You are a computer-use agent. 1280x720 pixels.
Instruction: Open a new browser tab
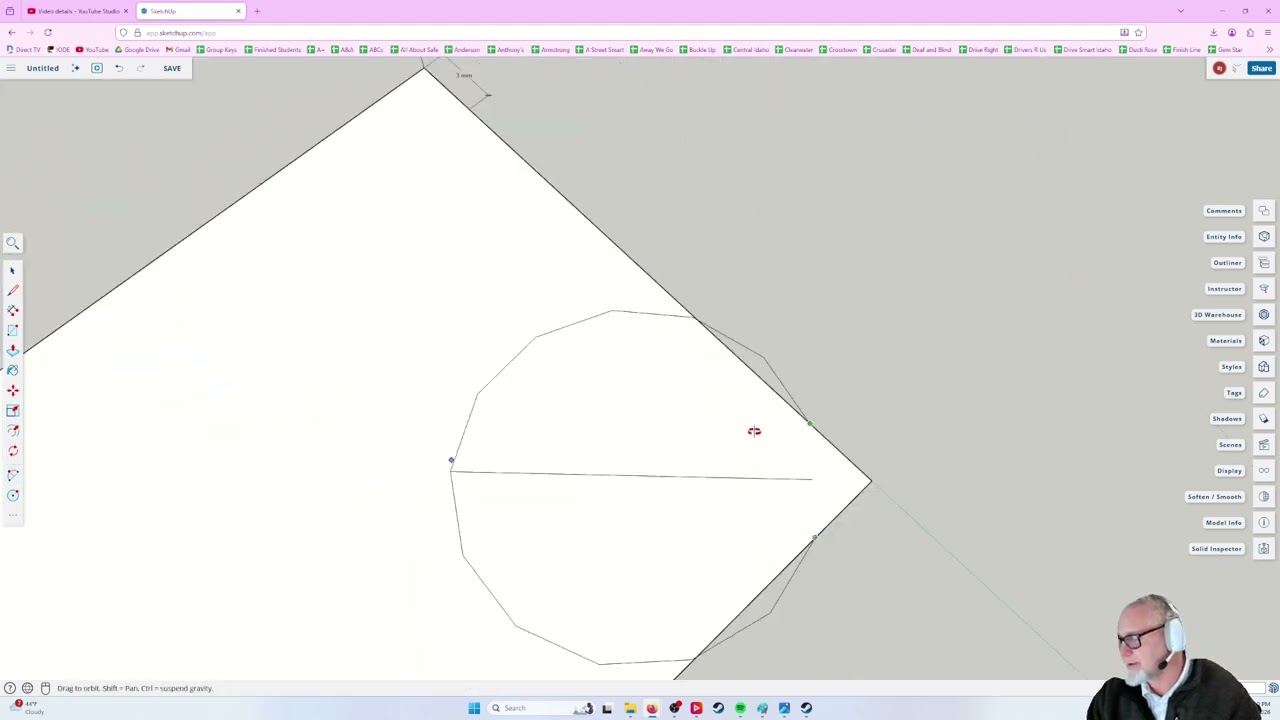[257, 11]
